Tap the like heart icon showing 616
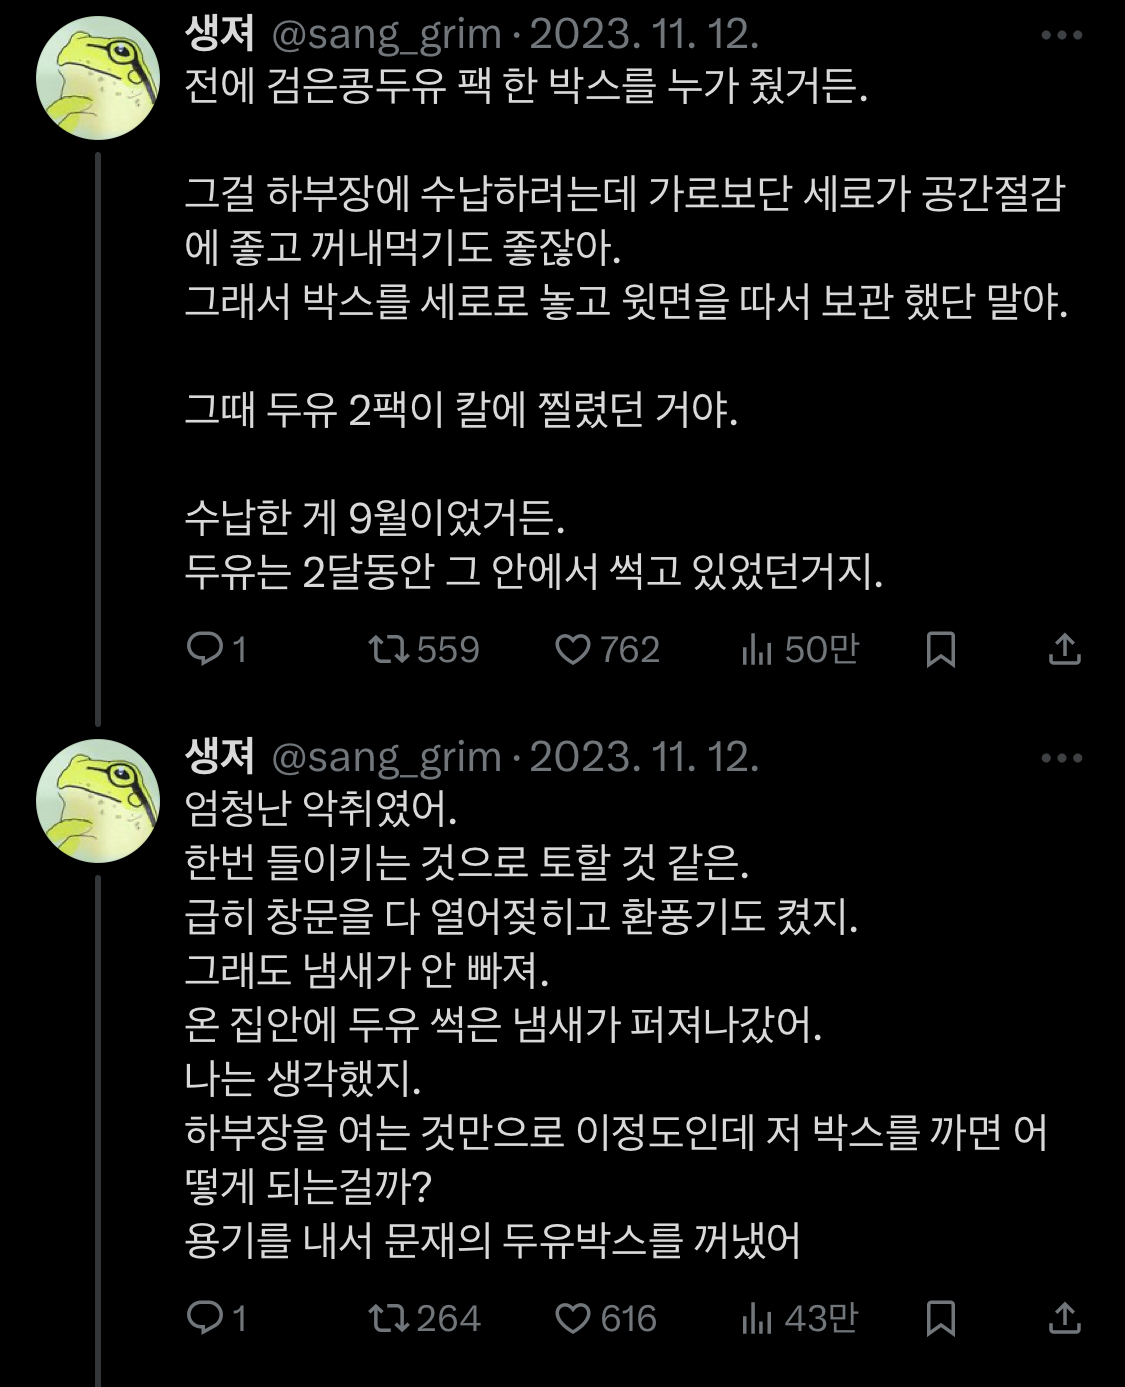The image size is (1125, 1387). click(x=575, y=1319)
